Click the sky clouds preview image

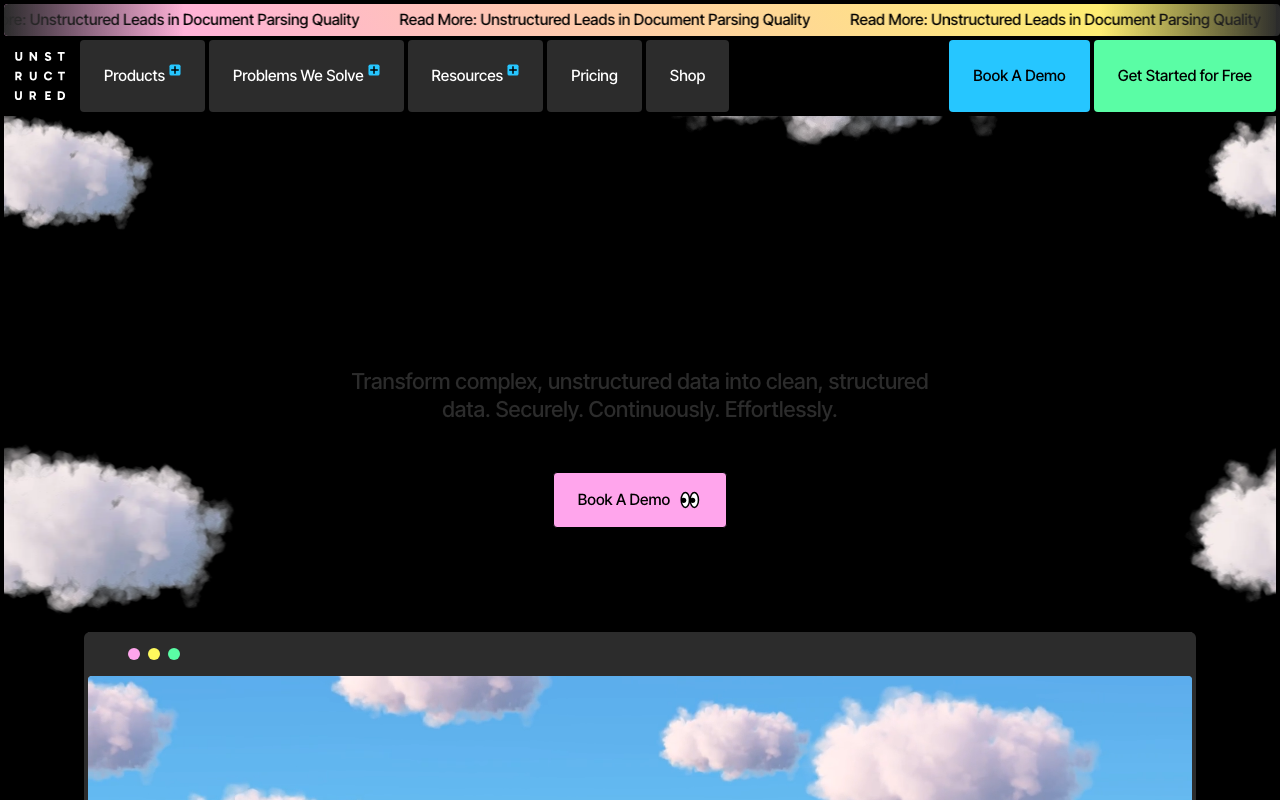point(640,738)
